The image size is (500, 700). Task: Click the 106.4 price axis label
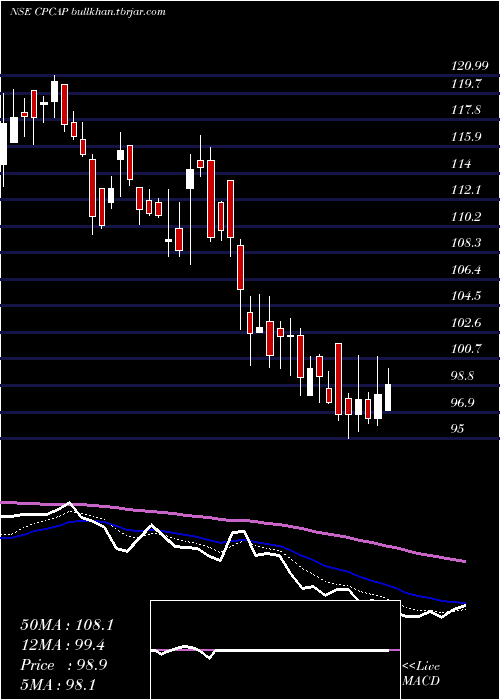click(466, 270)
